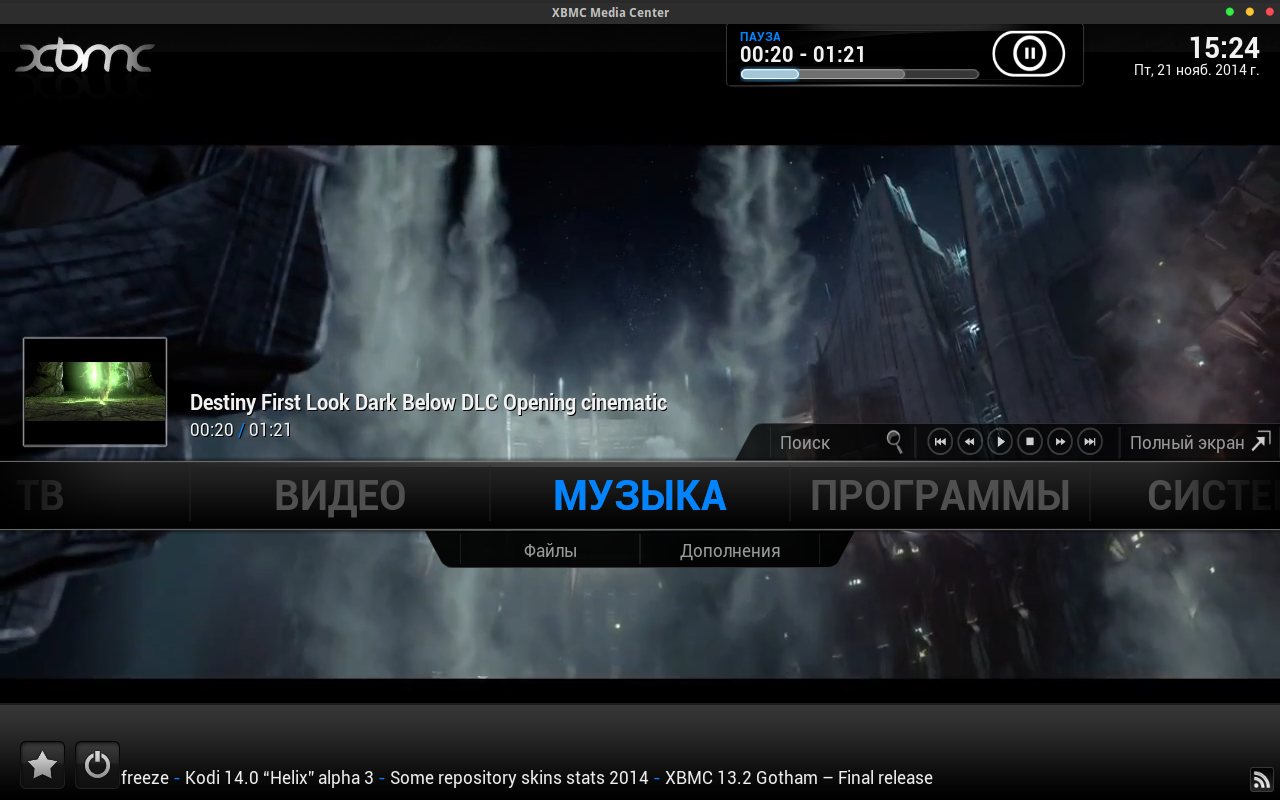Click the XBMC Media Center window title
Image resolution: width=1280 pixels, height=800 pixels.
pyautogui.click(x=610, y=12)
